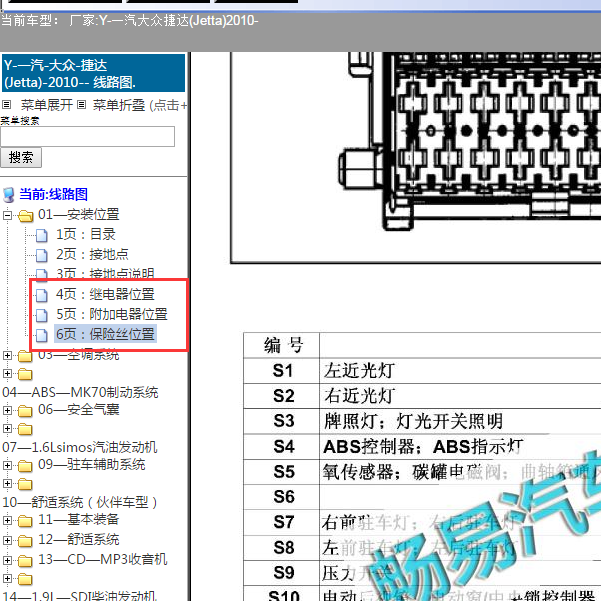The height and width of the screenshot is (601, 601).
Task: Expand the 09—驻车辅助系统 folder
Action: (7, 465)
